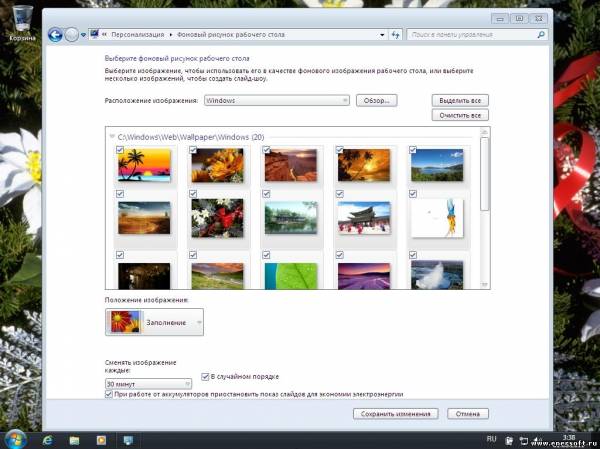Viewport: 600px width, 449px height.
Task: Open the Action Center flag tray icon
Action: 509,441
